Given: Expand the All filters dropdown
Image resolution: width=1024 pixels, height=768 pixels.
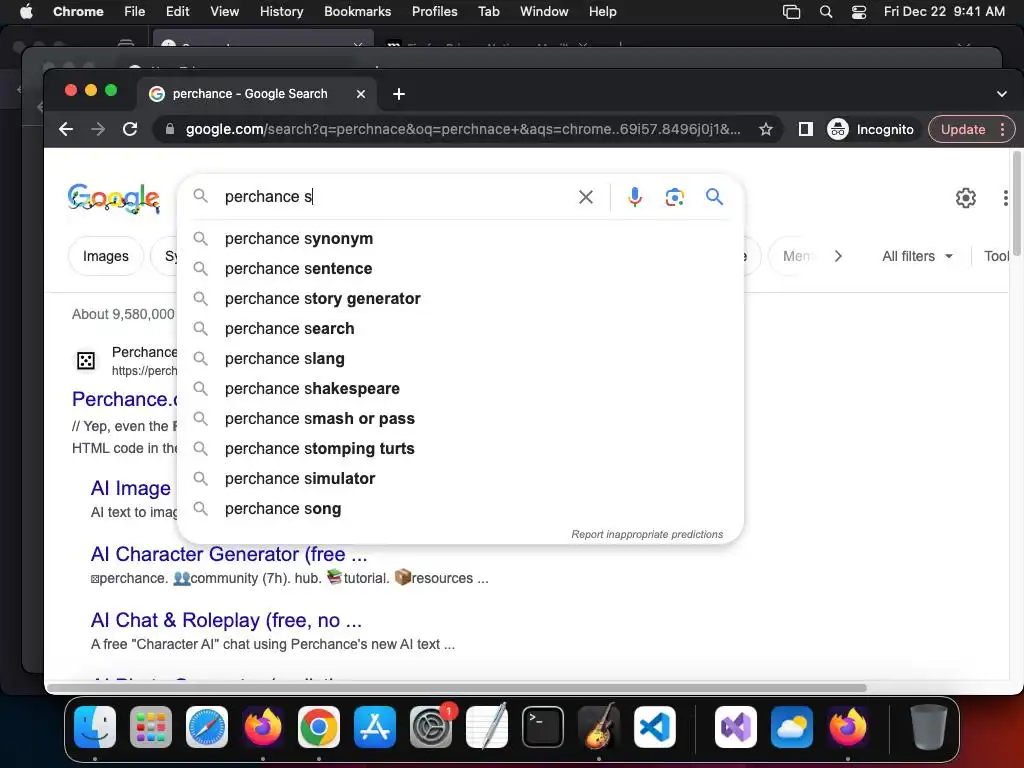Looking at the screenshot, I should pos(917,256).
